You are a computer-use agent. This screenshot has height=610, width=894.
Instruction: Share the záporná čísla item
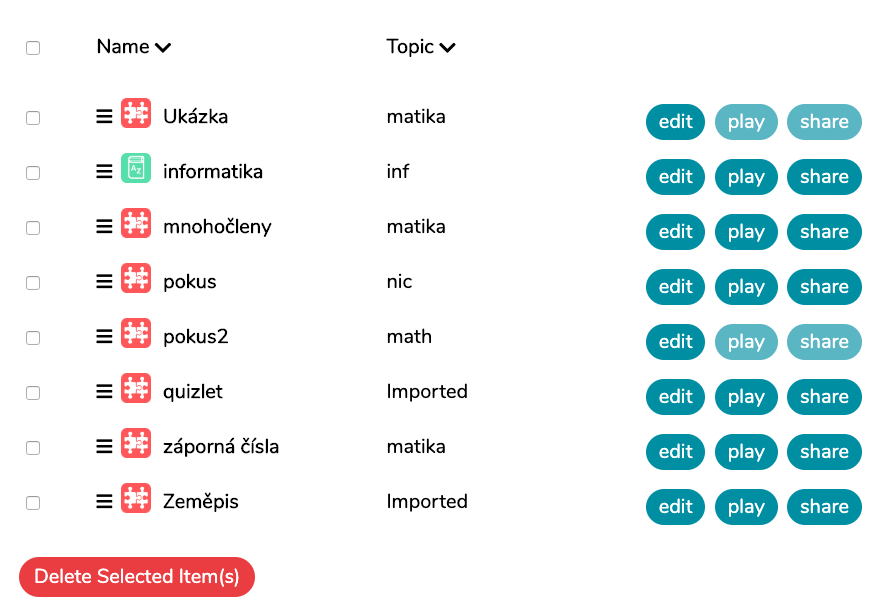pyautogui.click(x=824, y=452)
